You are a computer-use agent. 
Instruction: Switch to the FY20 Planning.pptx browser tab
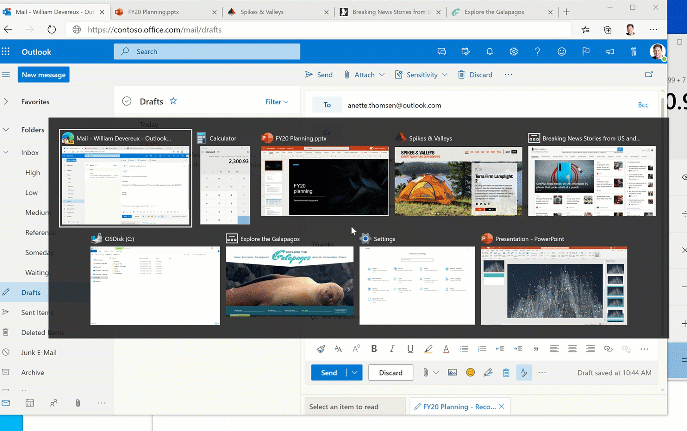coord(166,12)
